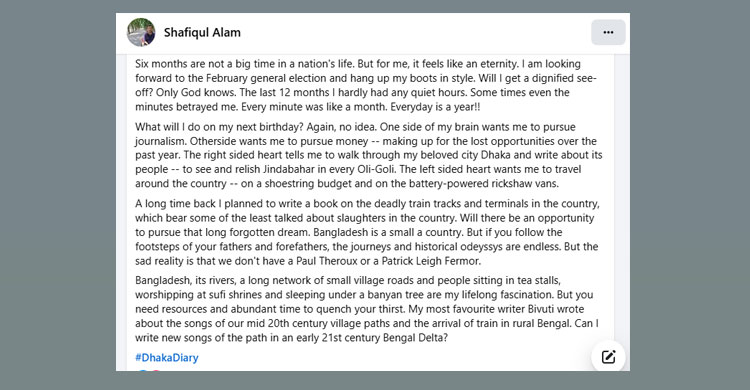750x390 pixels.
Task: Click the paragraph starting 'A long time back'
Action: pyautogui.click(x=367, y=232)
